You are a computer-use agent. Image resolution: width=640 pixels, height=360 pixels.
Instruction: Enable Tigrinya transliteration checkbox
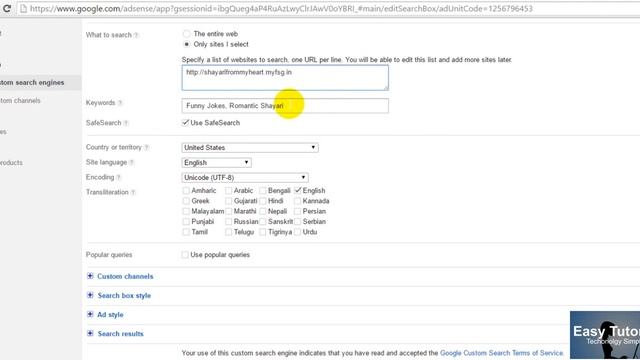pyautogui.click(x=263, y=232)
